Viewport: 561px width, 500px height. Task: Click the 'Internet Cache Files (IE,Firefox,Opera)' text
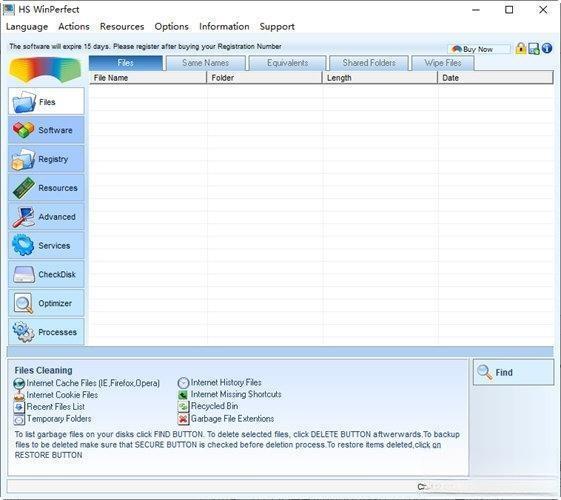click(x=93, y=383)
